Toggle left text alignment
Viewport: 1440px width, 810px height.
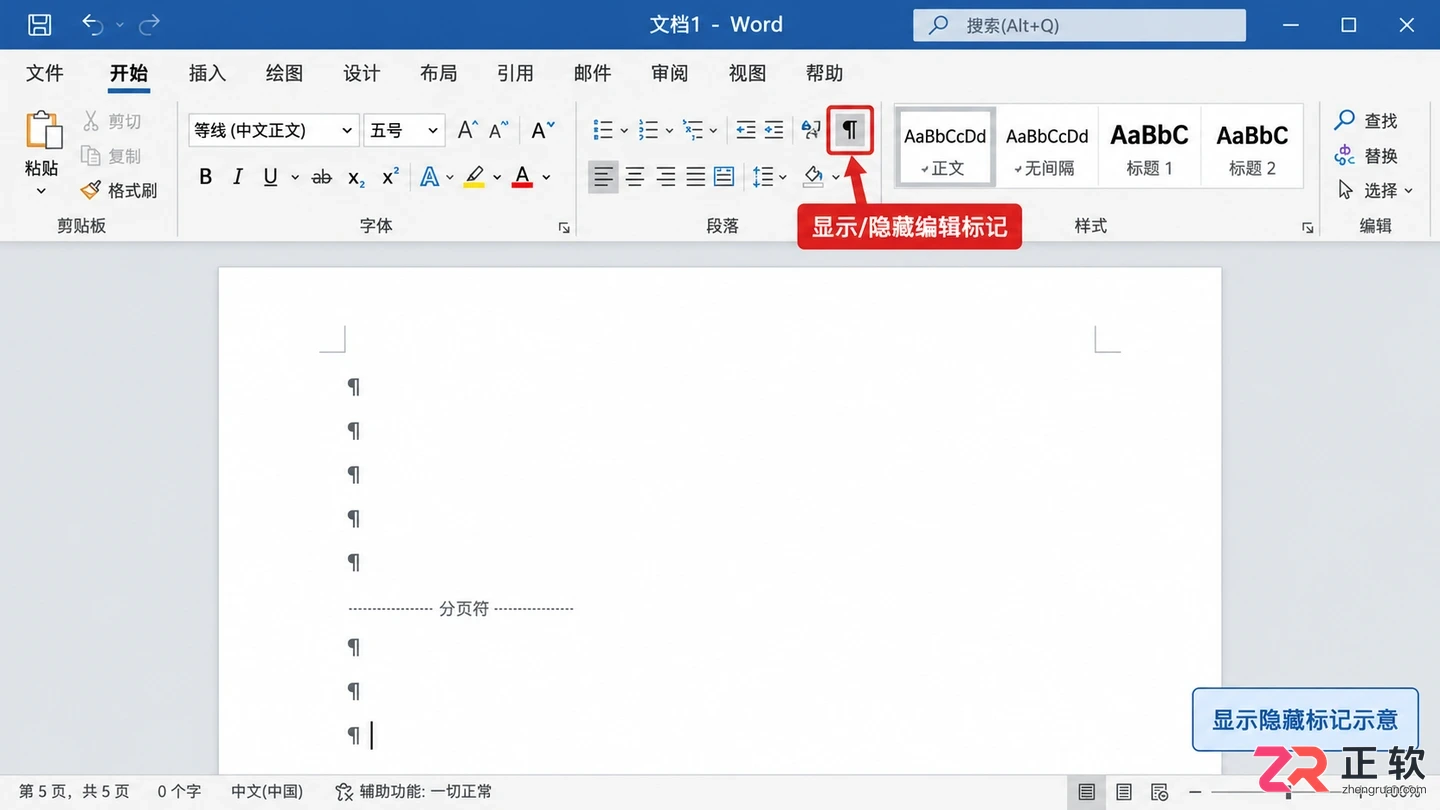[x=603, y=178]
